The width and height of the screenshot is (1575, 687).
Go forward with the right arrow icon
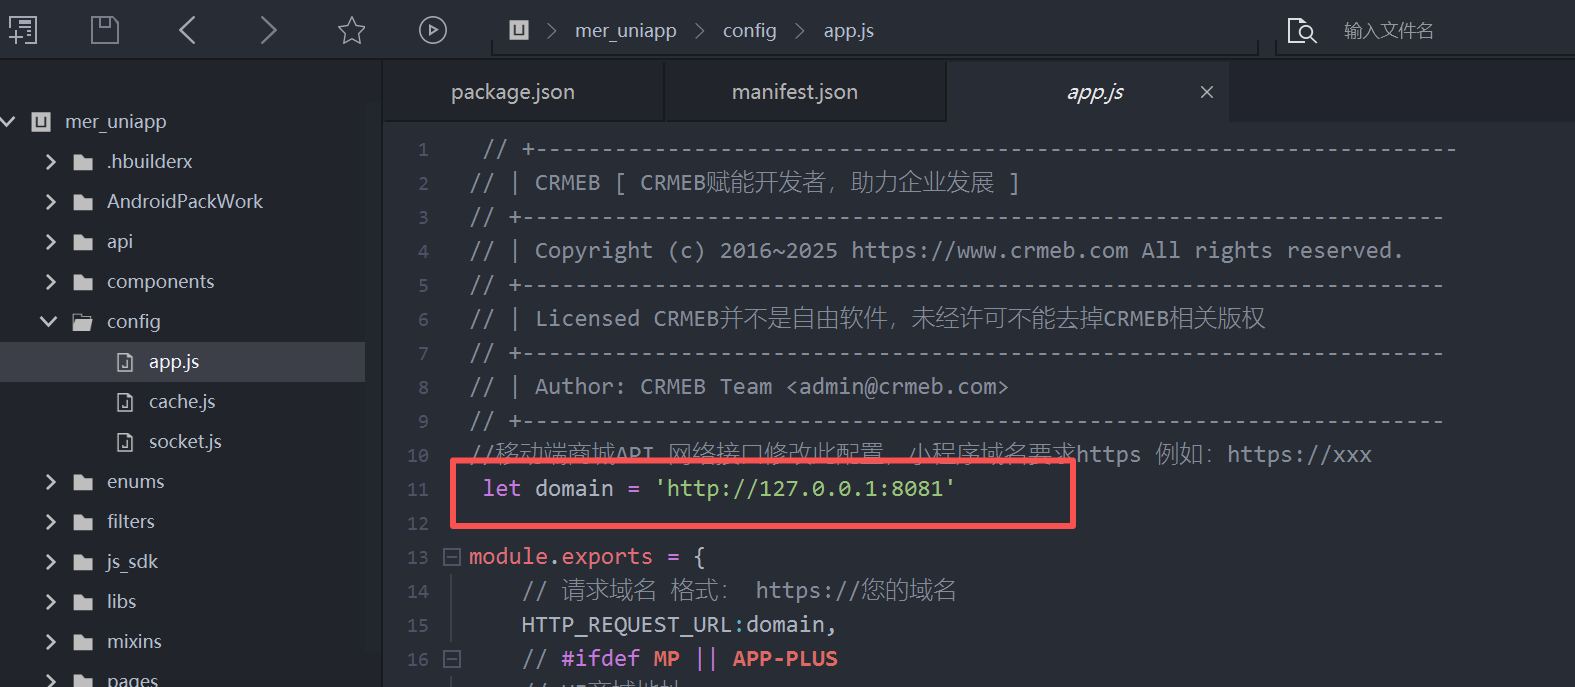pos(268,30)
